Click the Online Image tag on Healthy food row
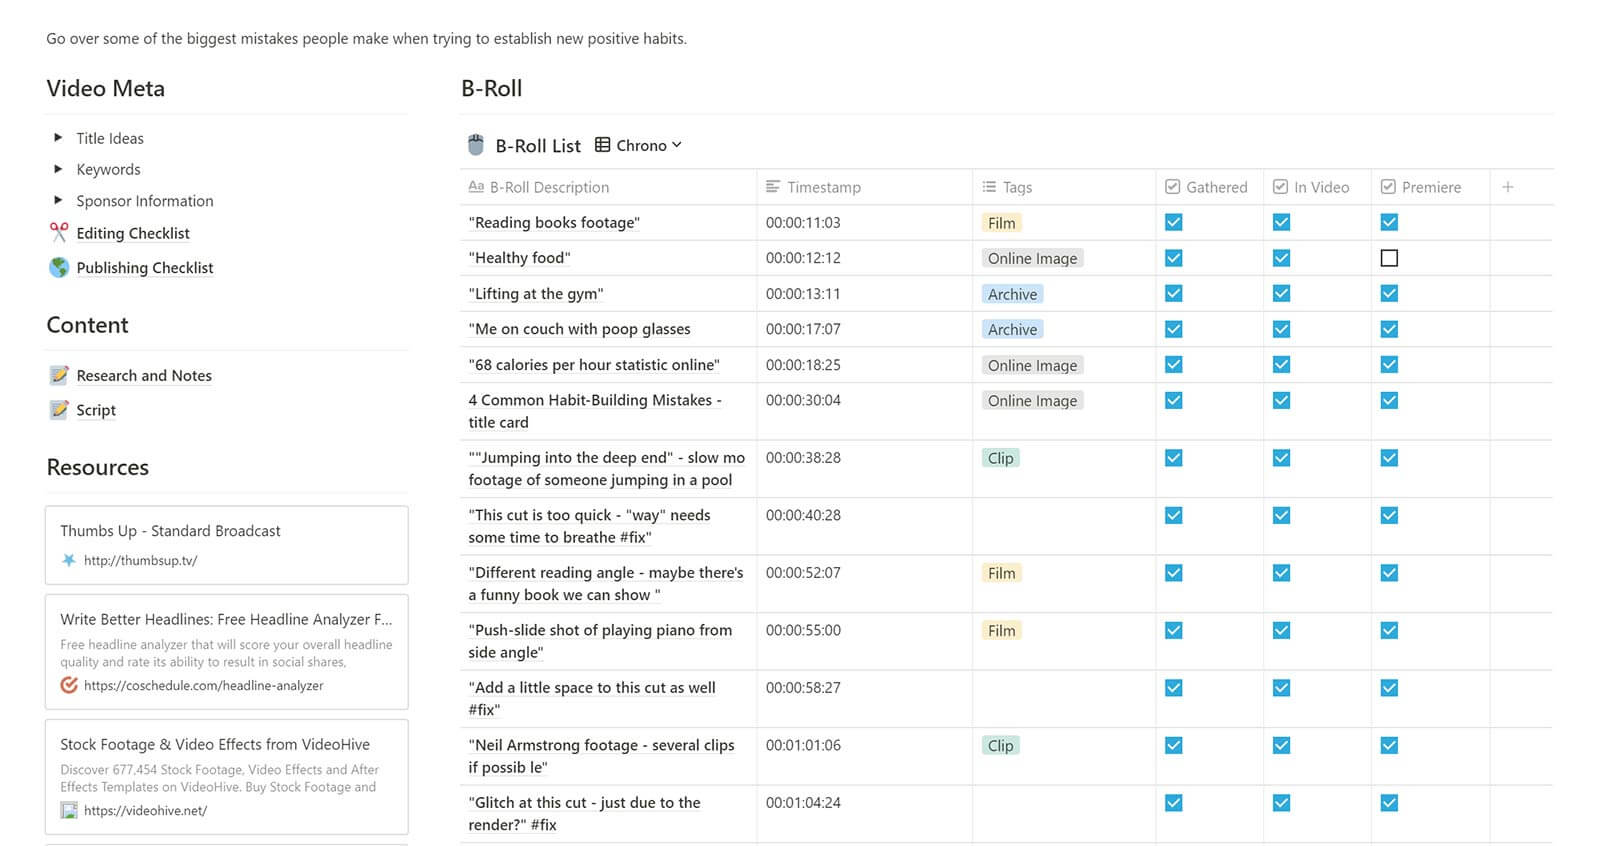The image size is (1600, 846). tap(1032, 258)
